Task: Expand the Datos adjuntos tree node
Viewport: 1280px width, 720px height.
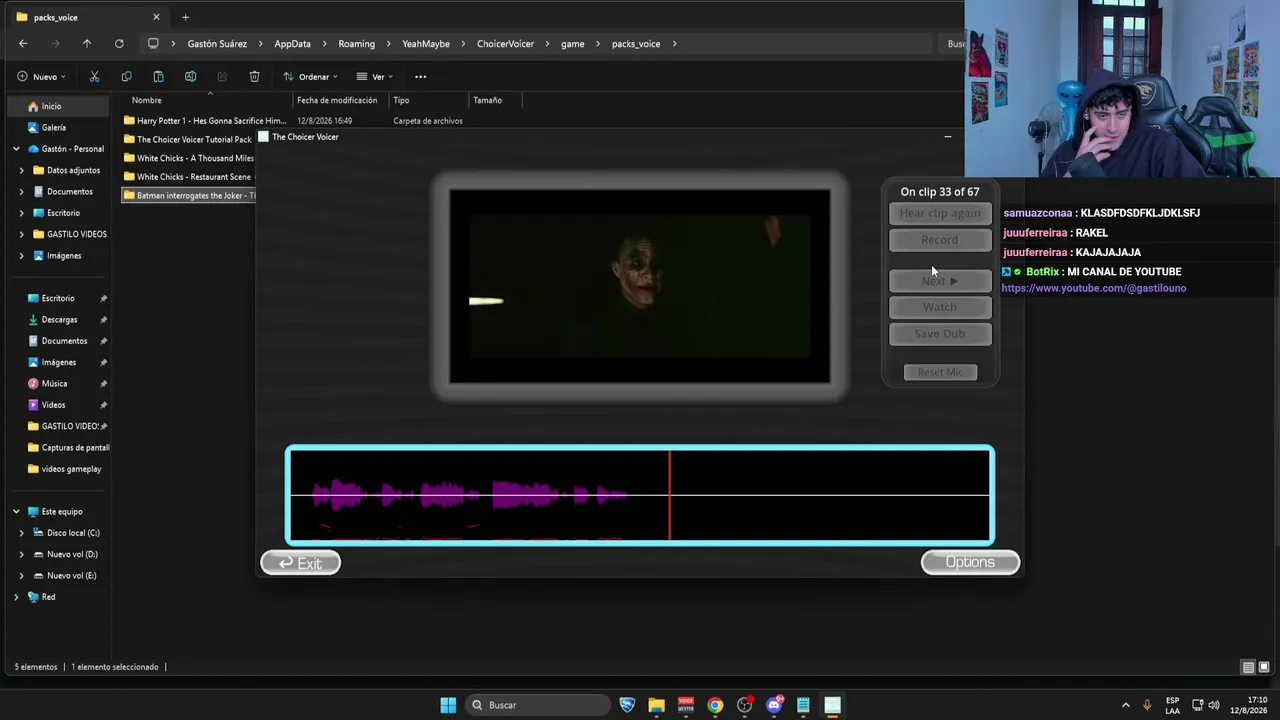Action: click(22, 170)
